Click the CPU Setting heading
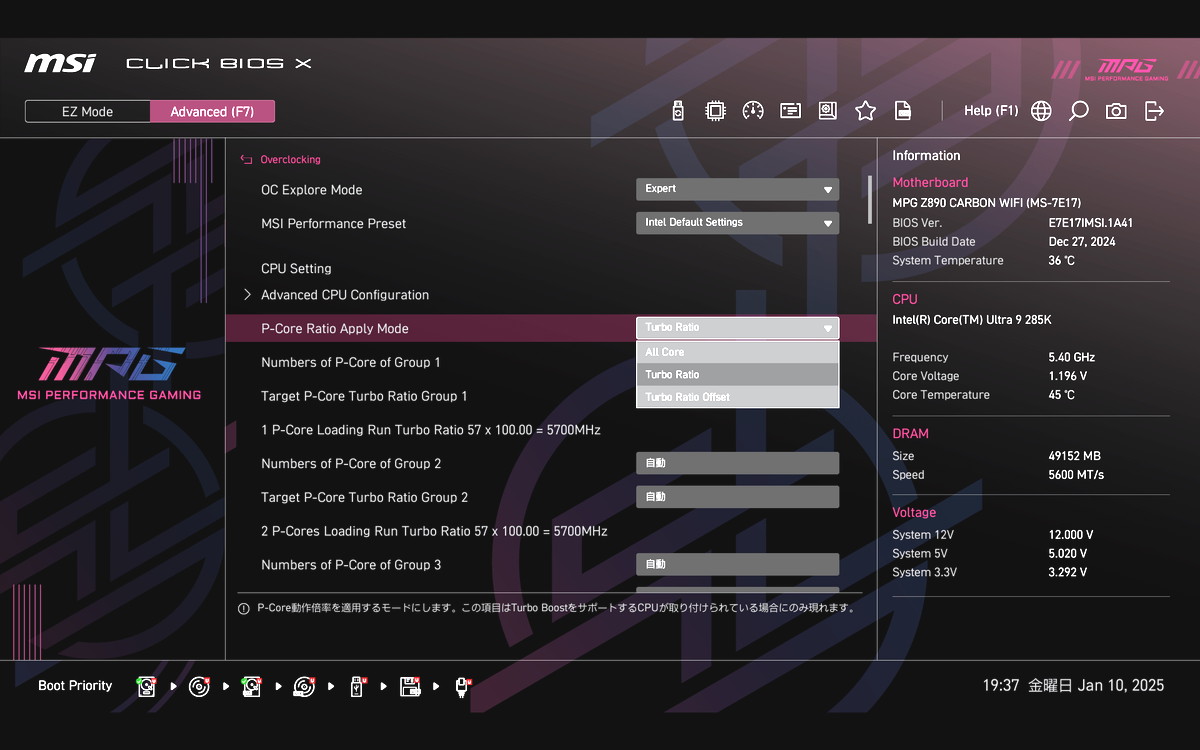Screen dimensions: 1200x750 click(296, 269)
